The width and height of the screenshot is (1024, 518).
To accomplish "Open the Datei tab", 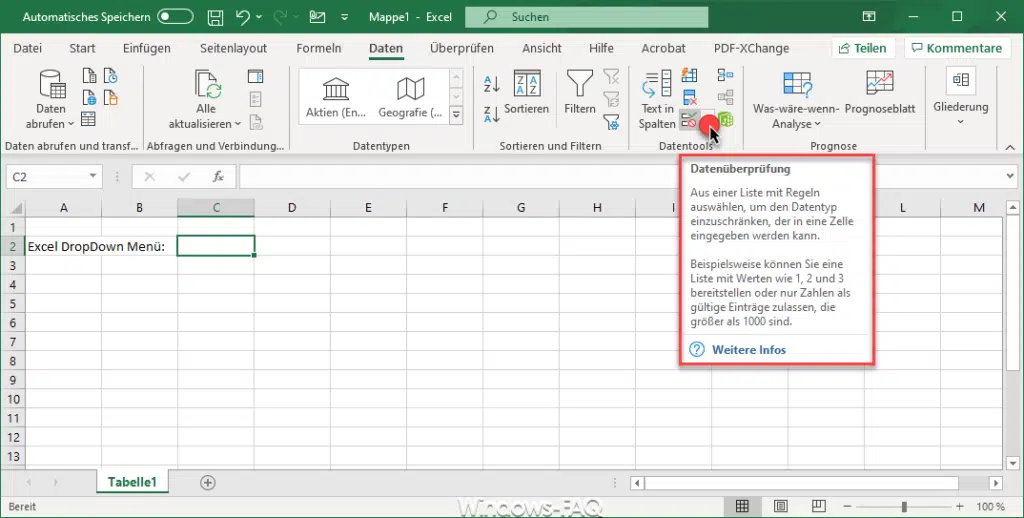I will (x=27, y=48).
